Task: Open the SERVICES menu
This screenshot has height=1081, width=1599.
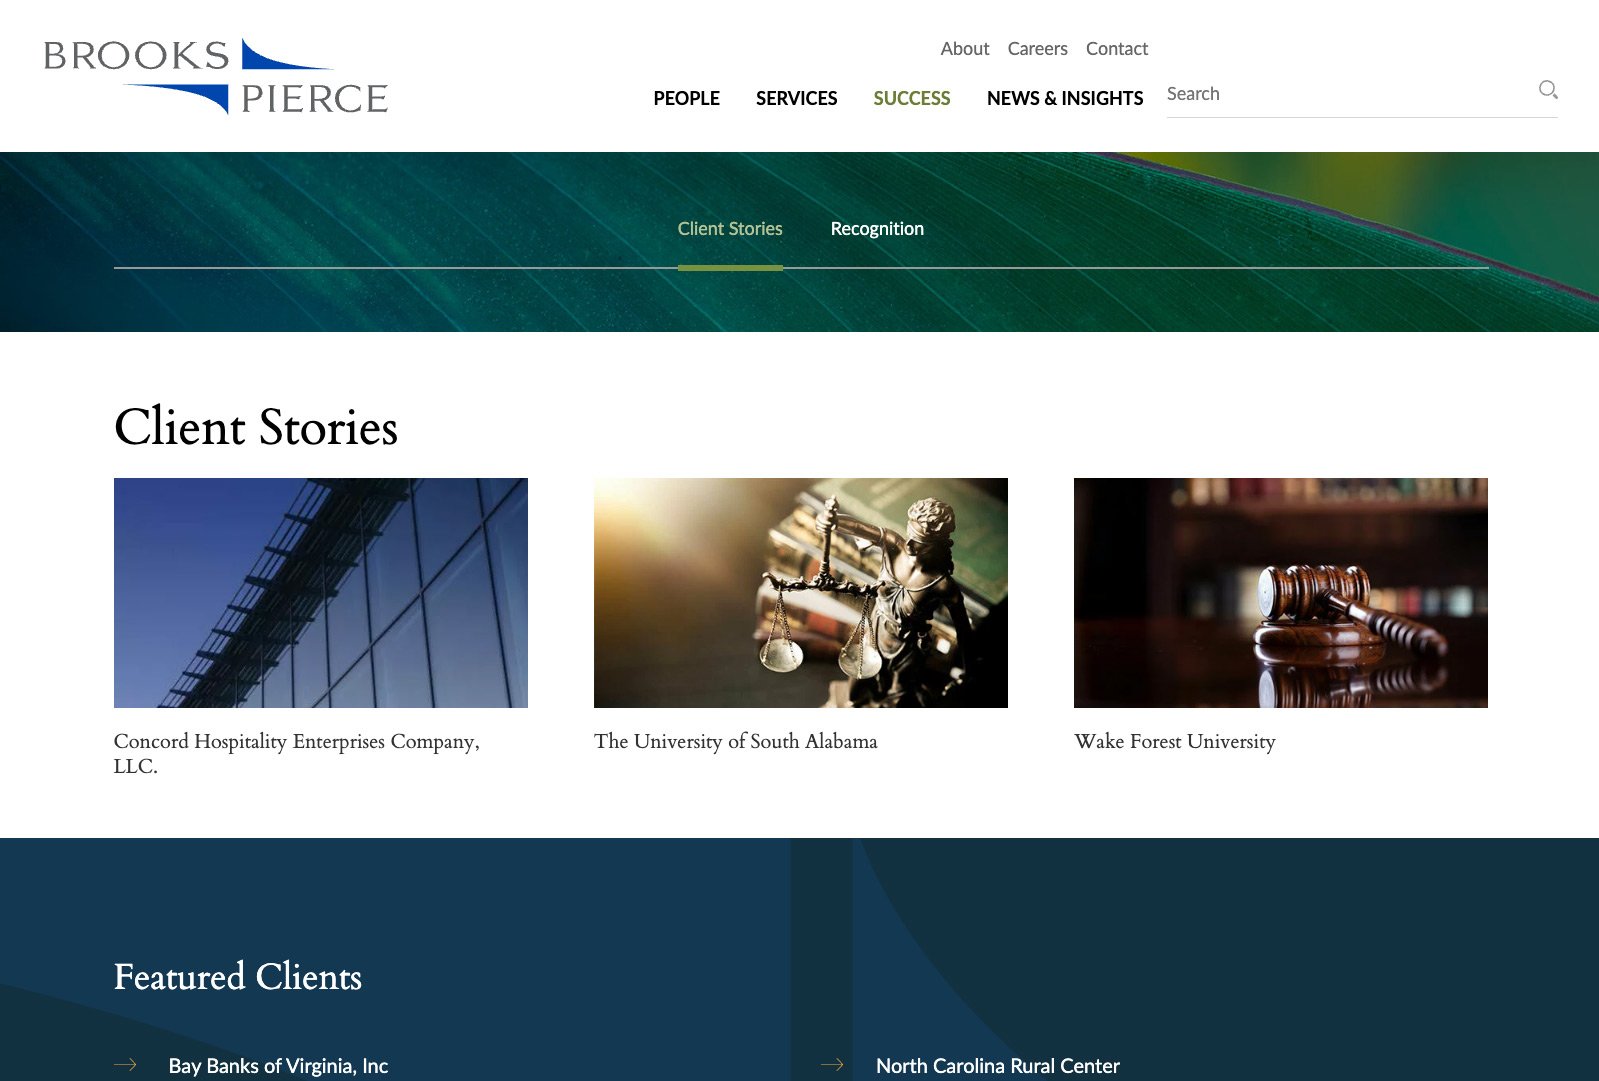Action: point(796,98)
